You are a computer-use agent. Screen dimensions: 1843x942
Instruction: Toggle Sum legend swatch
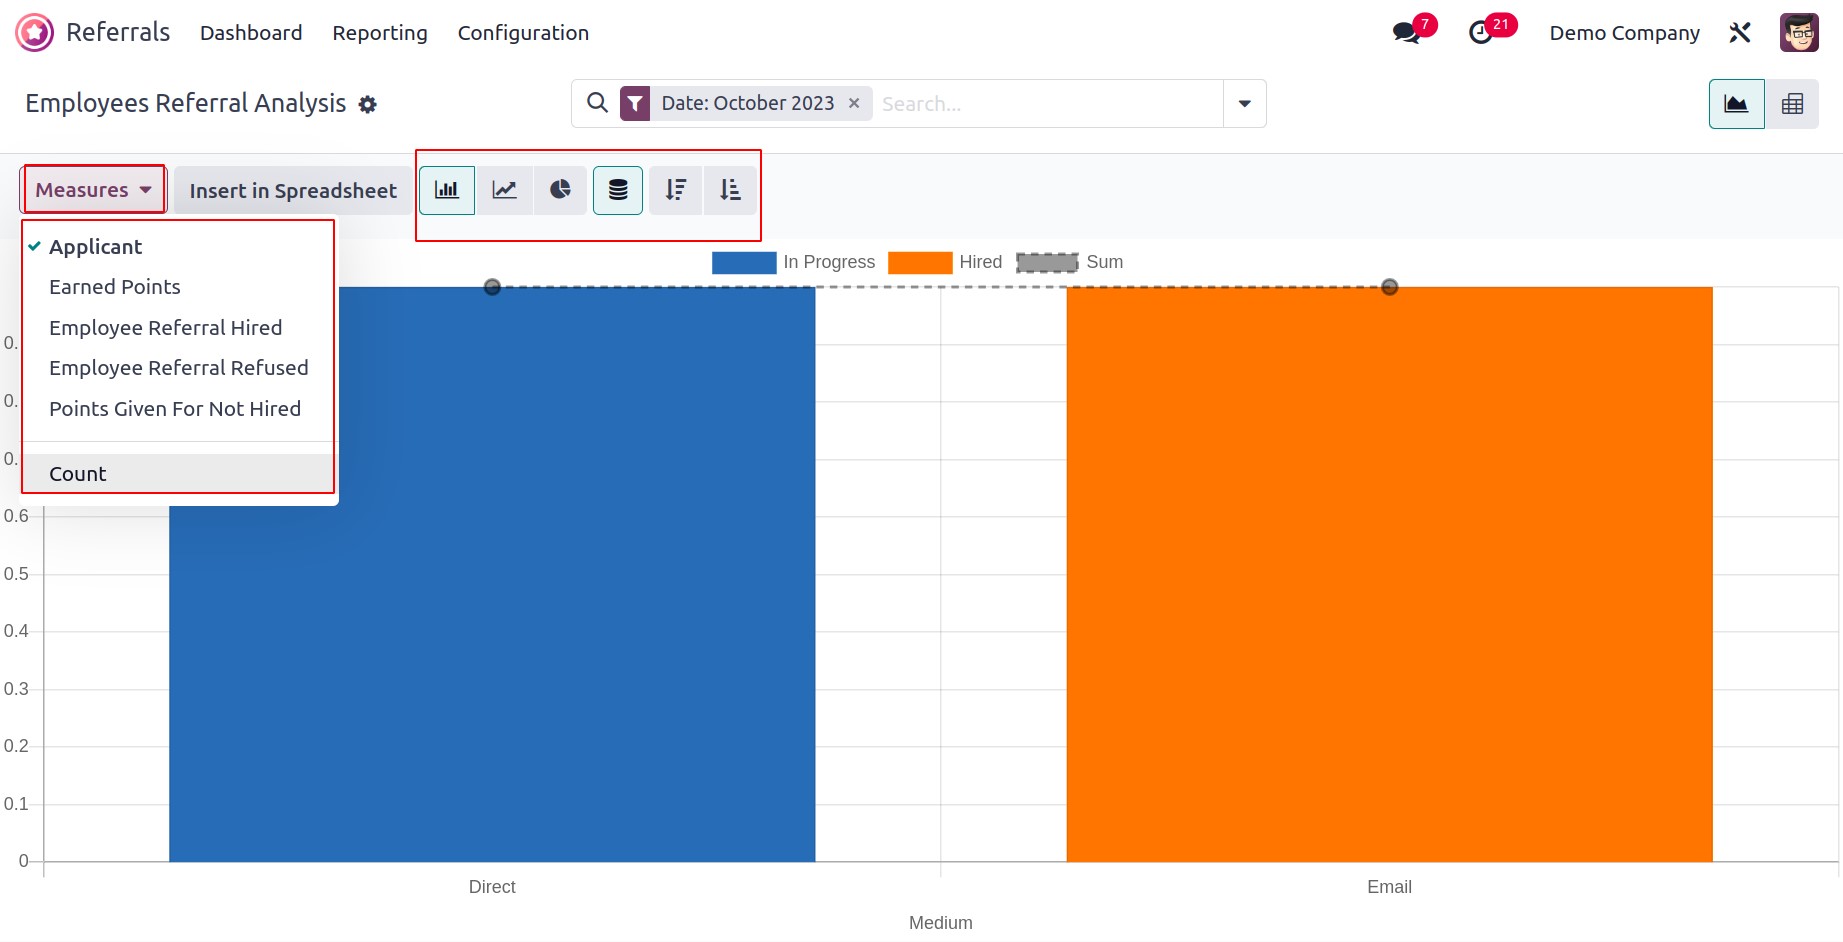pos(1047,262)
